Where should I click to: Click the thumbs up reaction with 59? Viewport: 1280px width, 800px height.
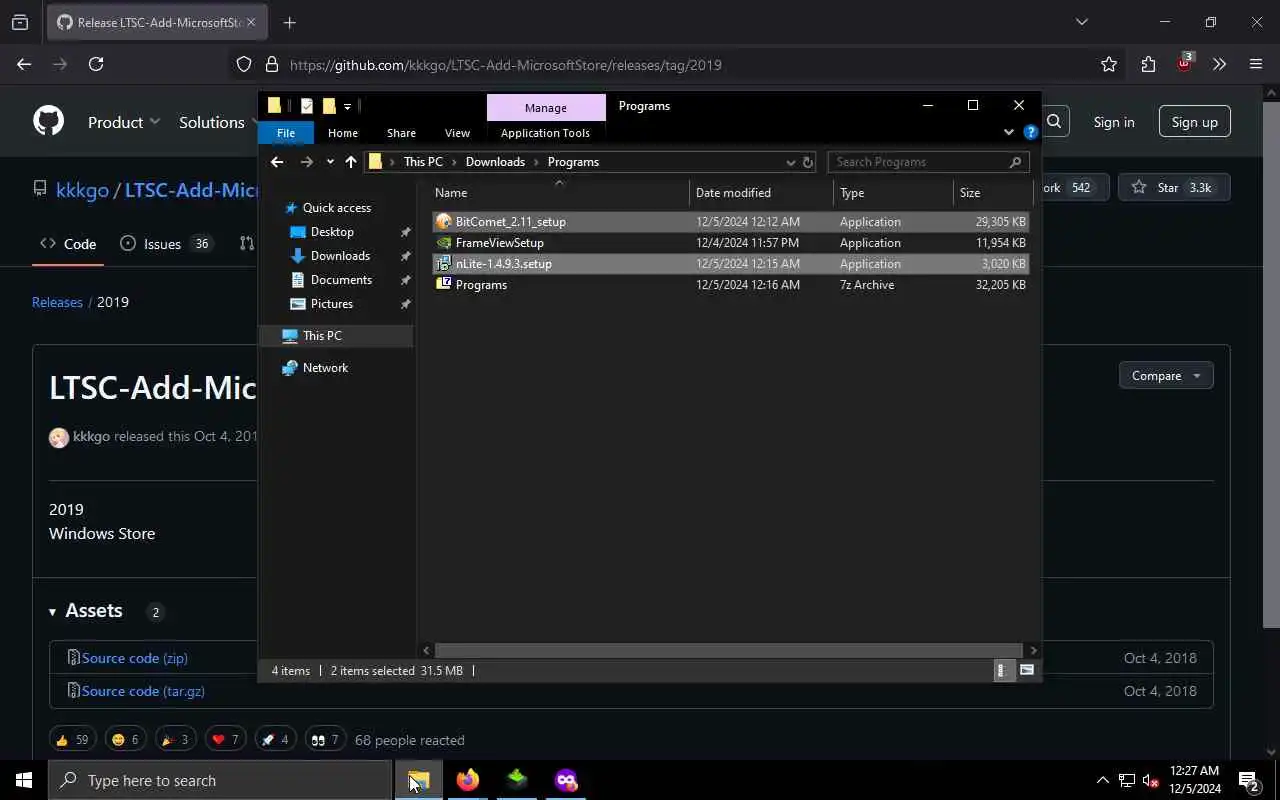tap(72, 740)
